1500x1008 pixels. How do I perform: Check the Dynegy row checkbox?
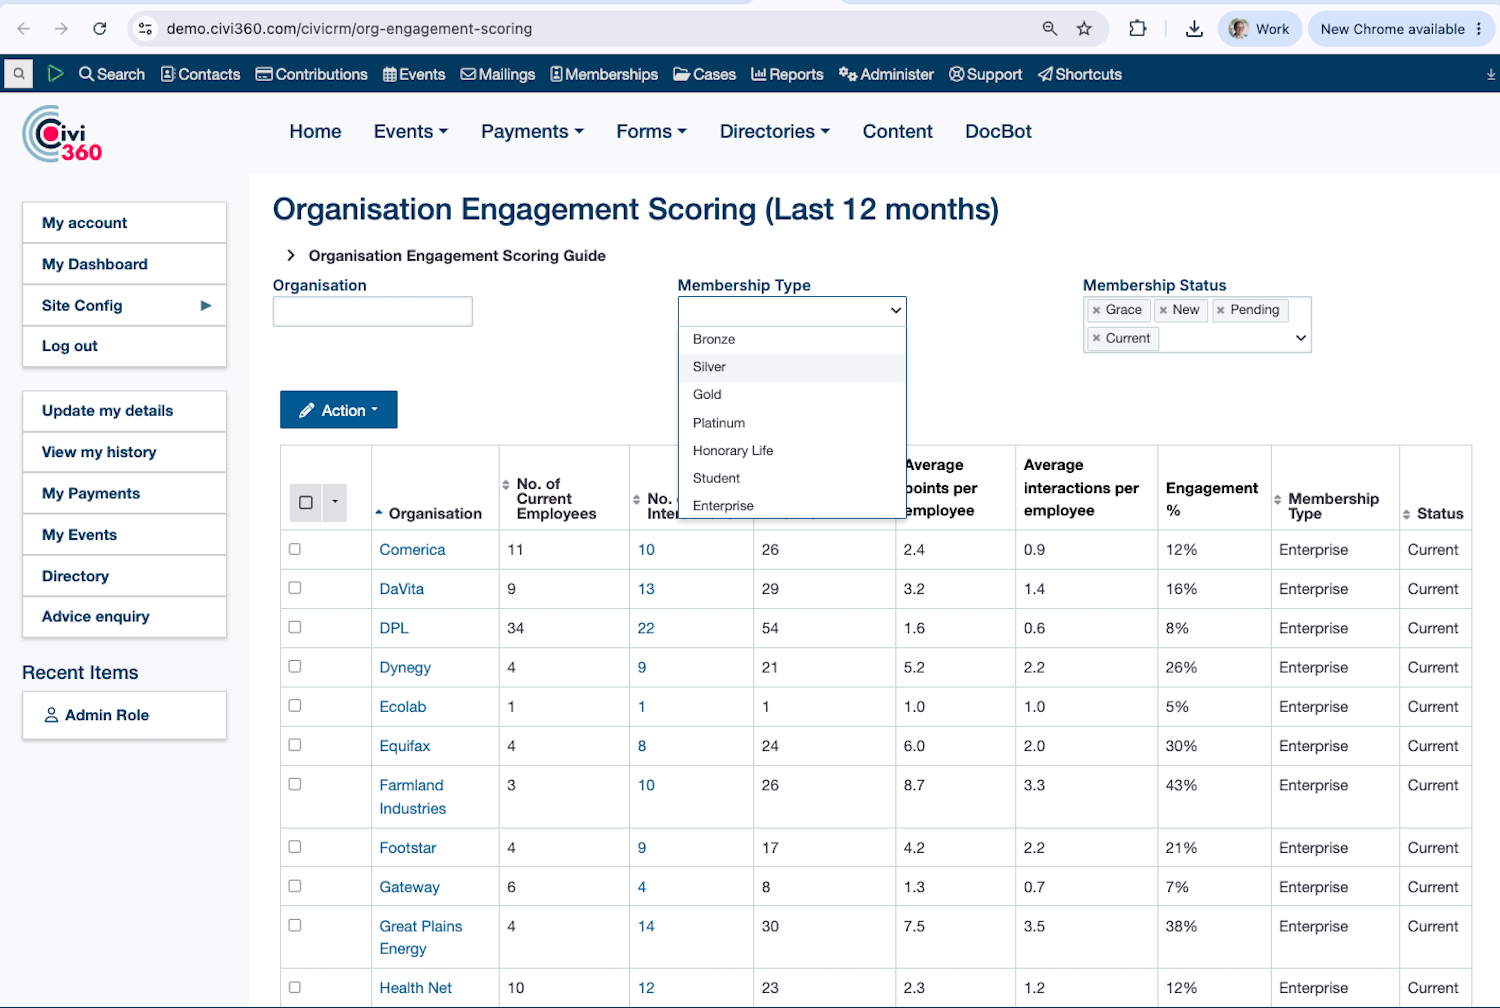pos(295,666)
